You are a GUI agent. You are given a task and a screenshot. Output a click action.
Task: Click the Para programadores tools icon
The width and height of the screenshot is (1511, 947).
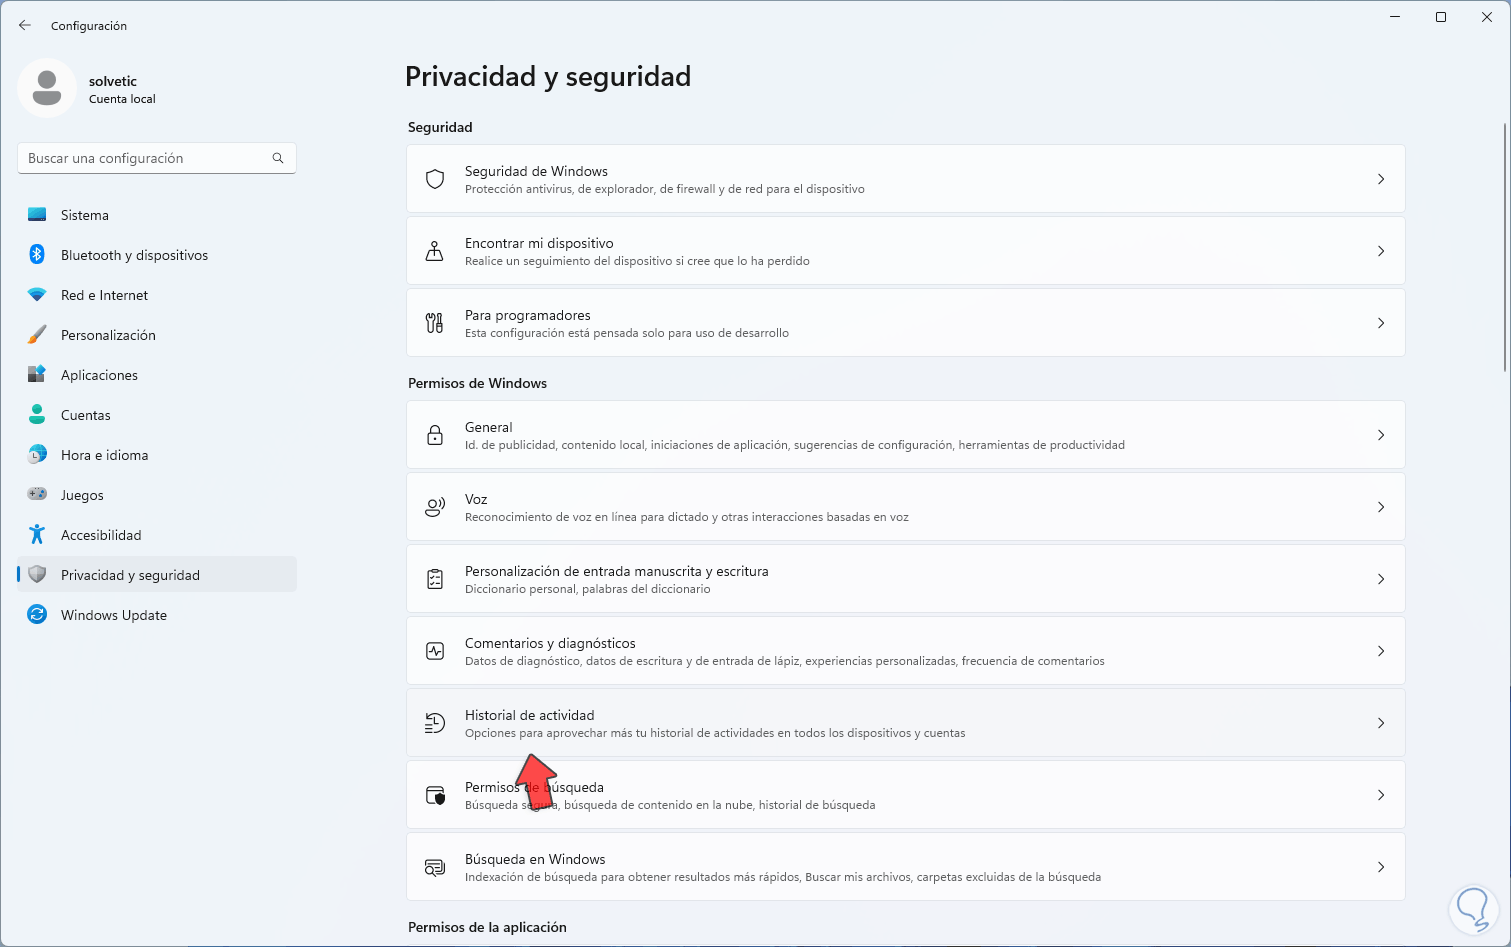point(435,323)
